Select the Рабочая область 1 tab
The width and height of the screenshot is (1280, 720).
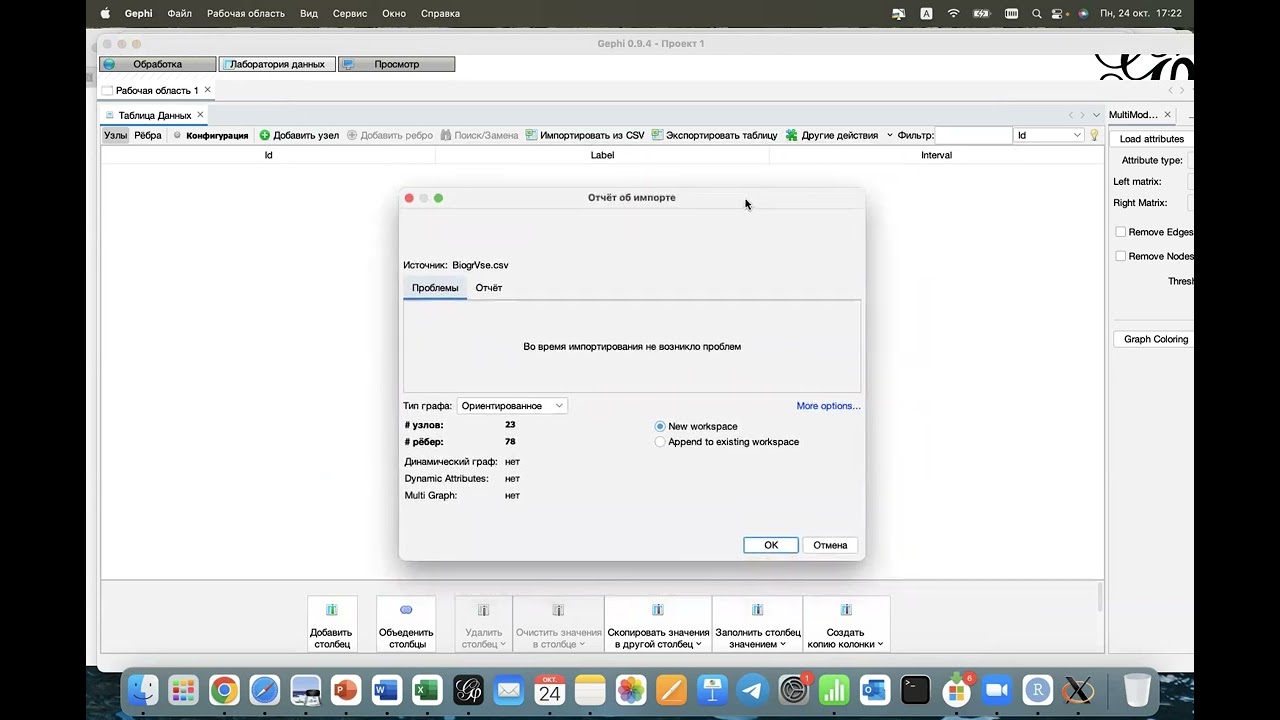pos(157,90)
